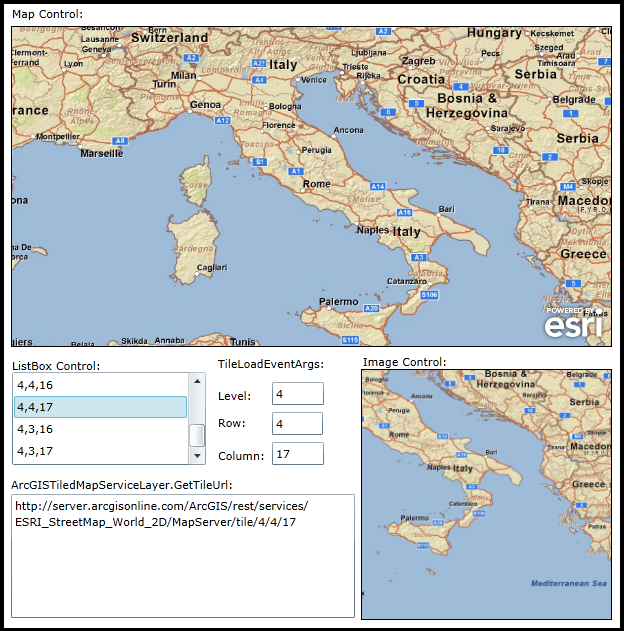Click Zagreb on the main map
The image size is (624, 631).
coord(419,61)
